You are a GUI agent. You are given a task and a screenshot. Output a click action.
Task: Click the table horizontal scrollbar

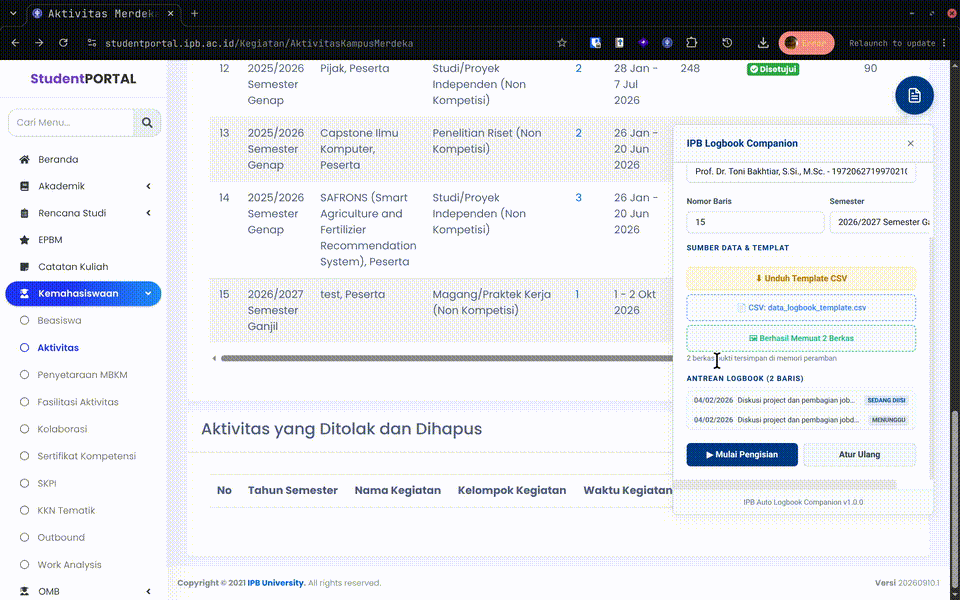446,358
